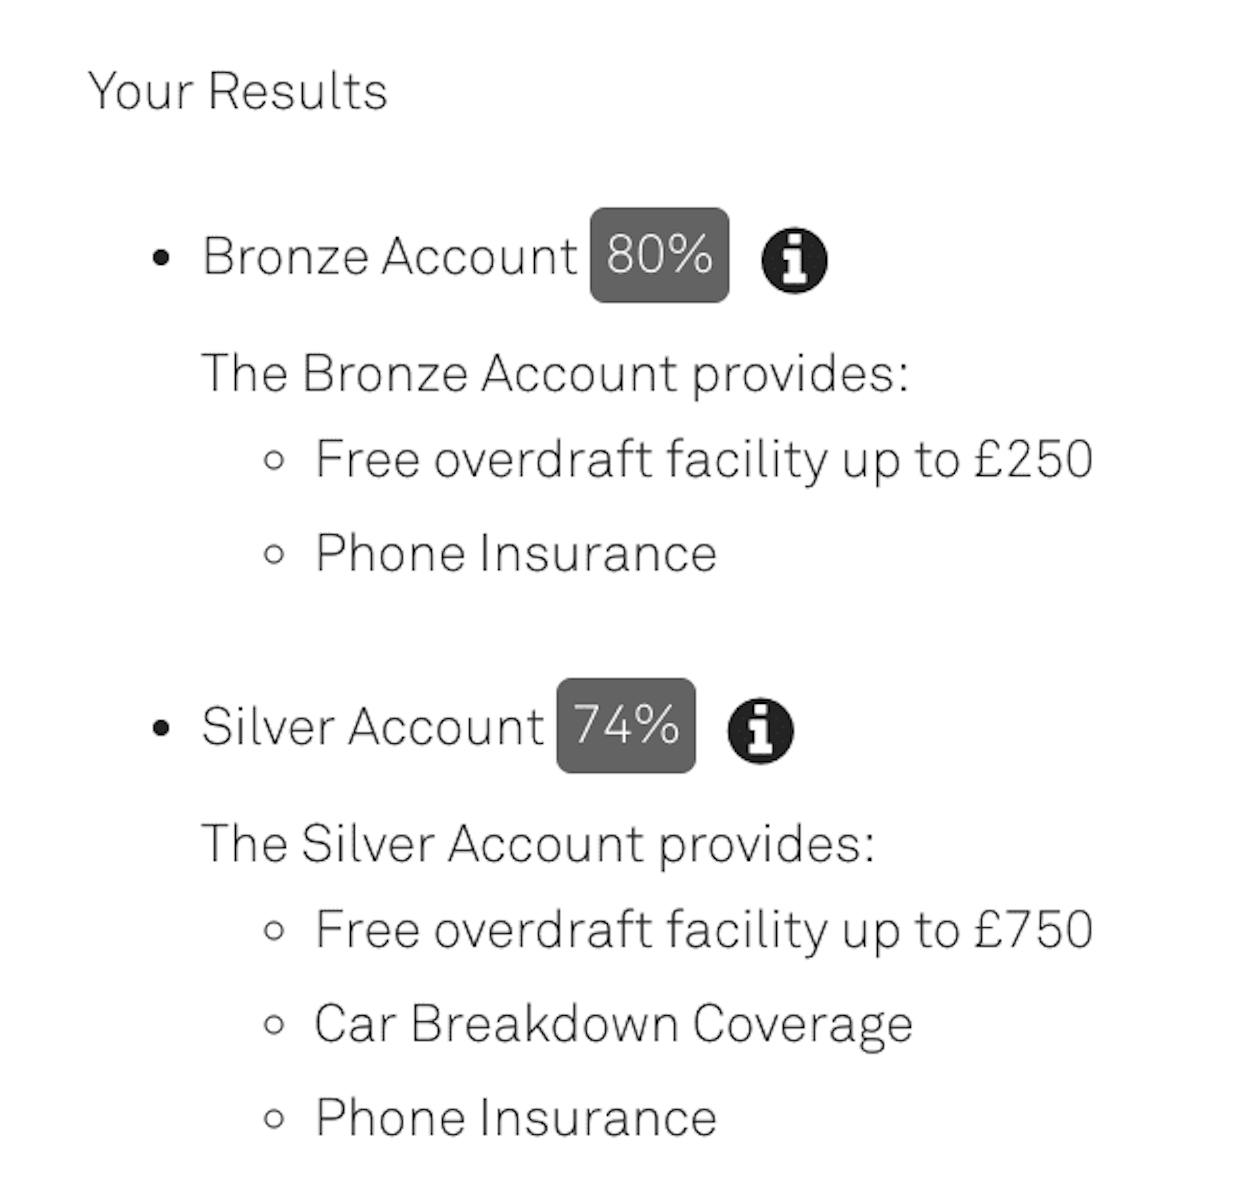The height and width of the screenshot is (1192, 1240).
Task: Click the hollow bullet before Car Breakdown Coverage
Action: [274, 1025]
